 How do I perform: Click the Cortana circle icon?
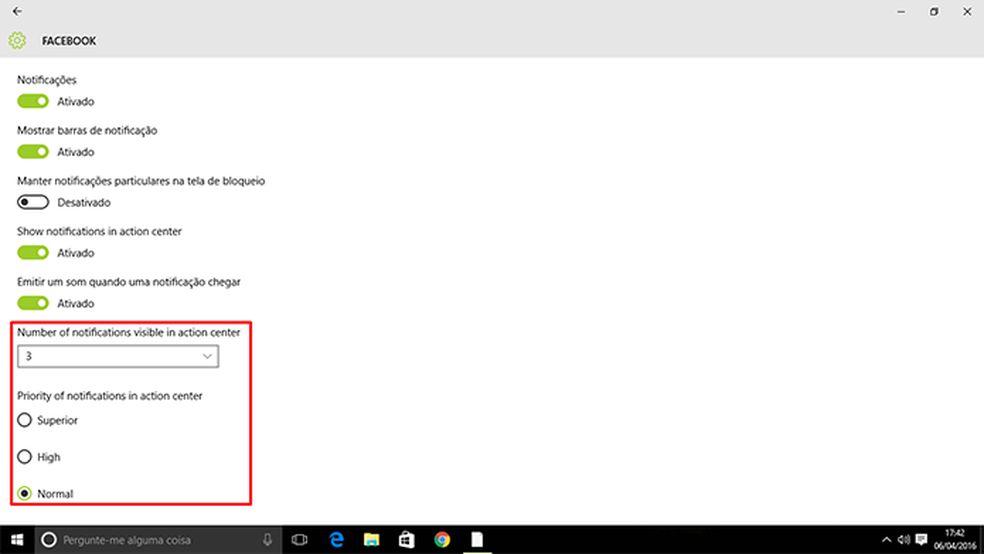coord(49,540)
